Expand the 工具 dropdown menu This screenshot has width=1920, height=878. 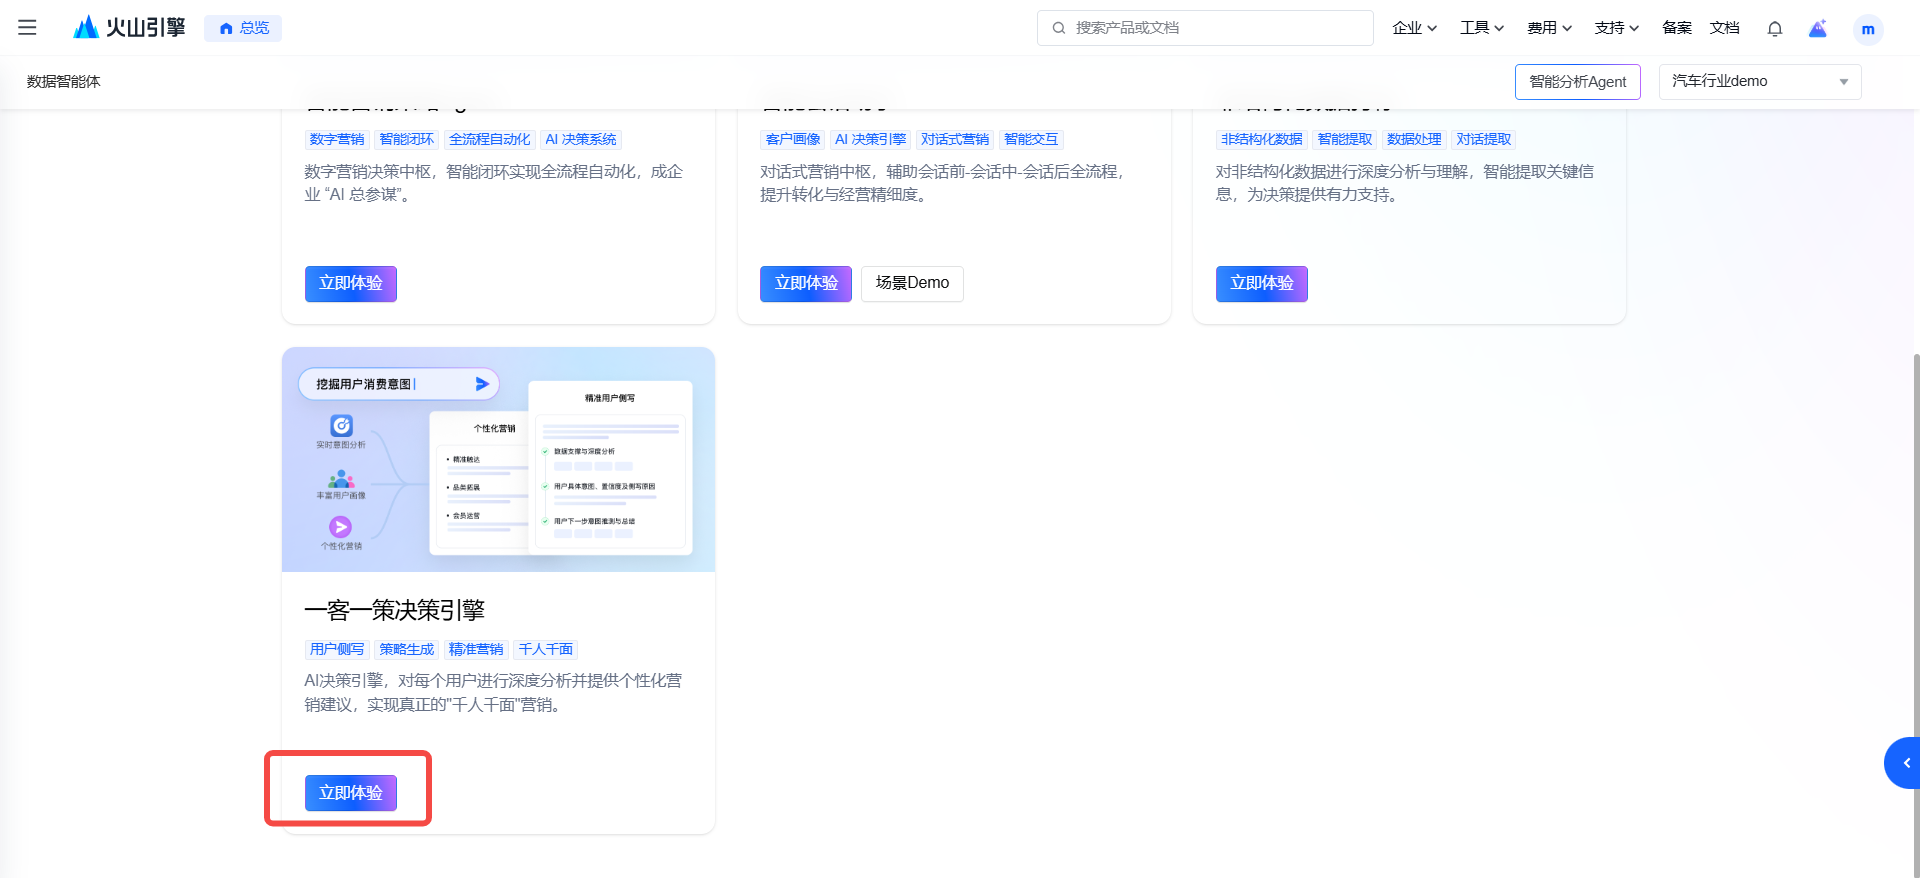click(1481, 28)
